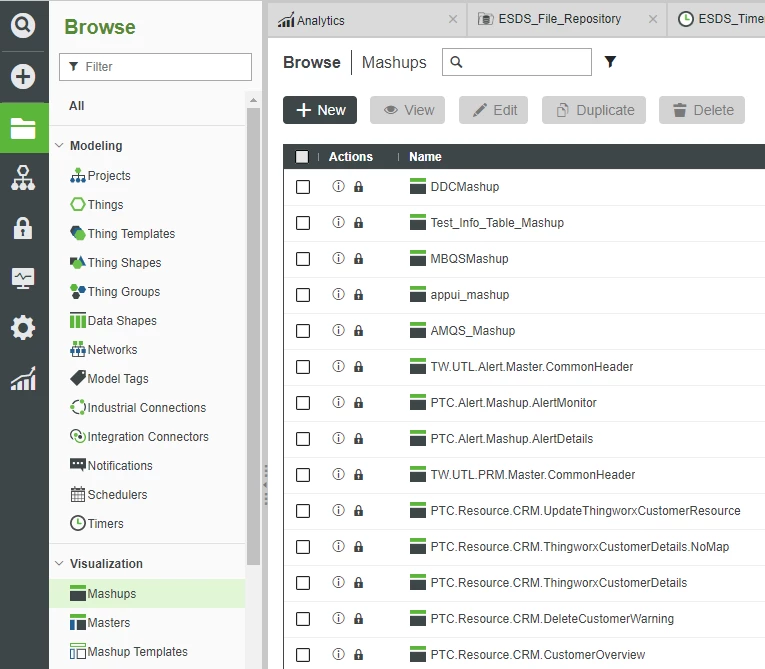The width and height of the screenshot is (765, 669).
Task: Click mashup icon beside MBQSMashup
Action: pos(418,258)
